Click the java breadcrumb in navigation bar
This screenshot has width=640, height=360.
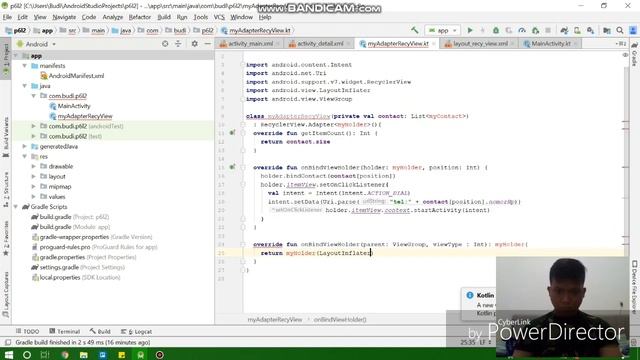122,31
